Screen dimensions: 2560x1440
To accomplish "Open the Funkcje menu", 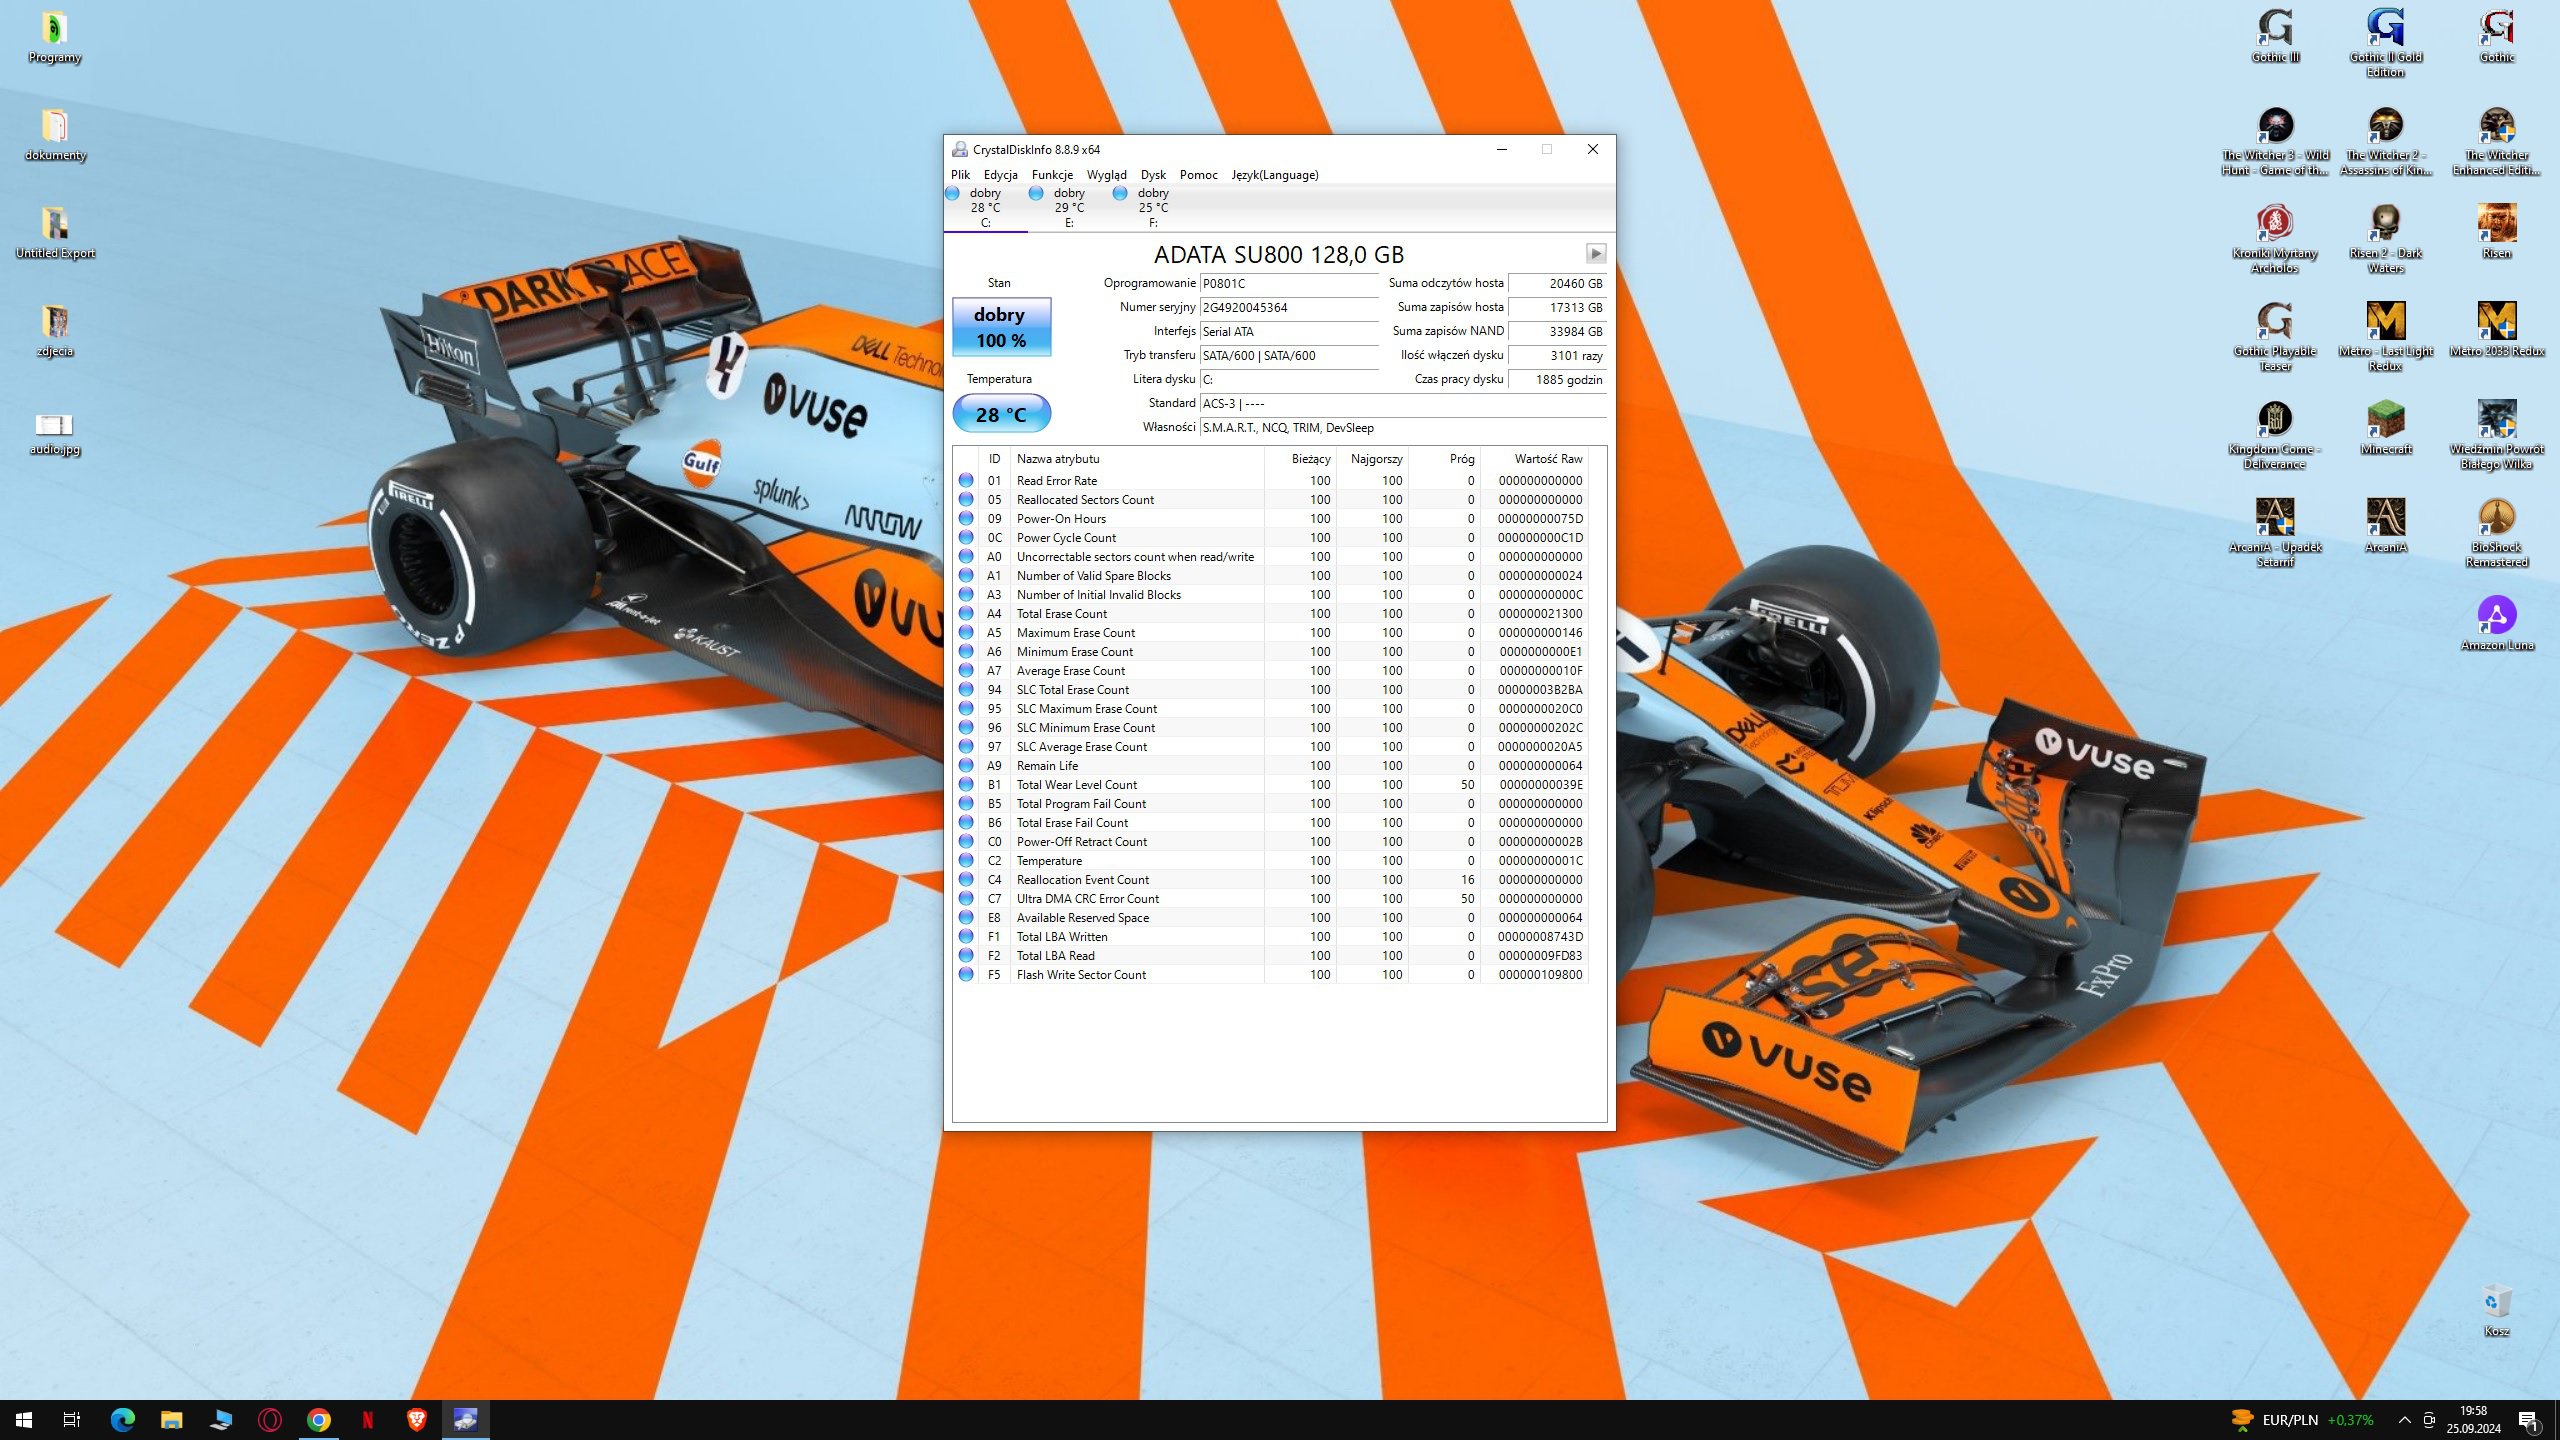I will click(x=1052, y=175).
